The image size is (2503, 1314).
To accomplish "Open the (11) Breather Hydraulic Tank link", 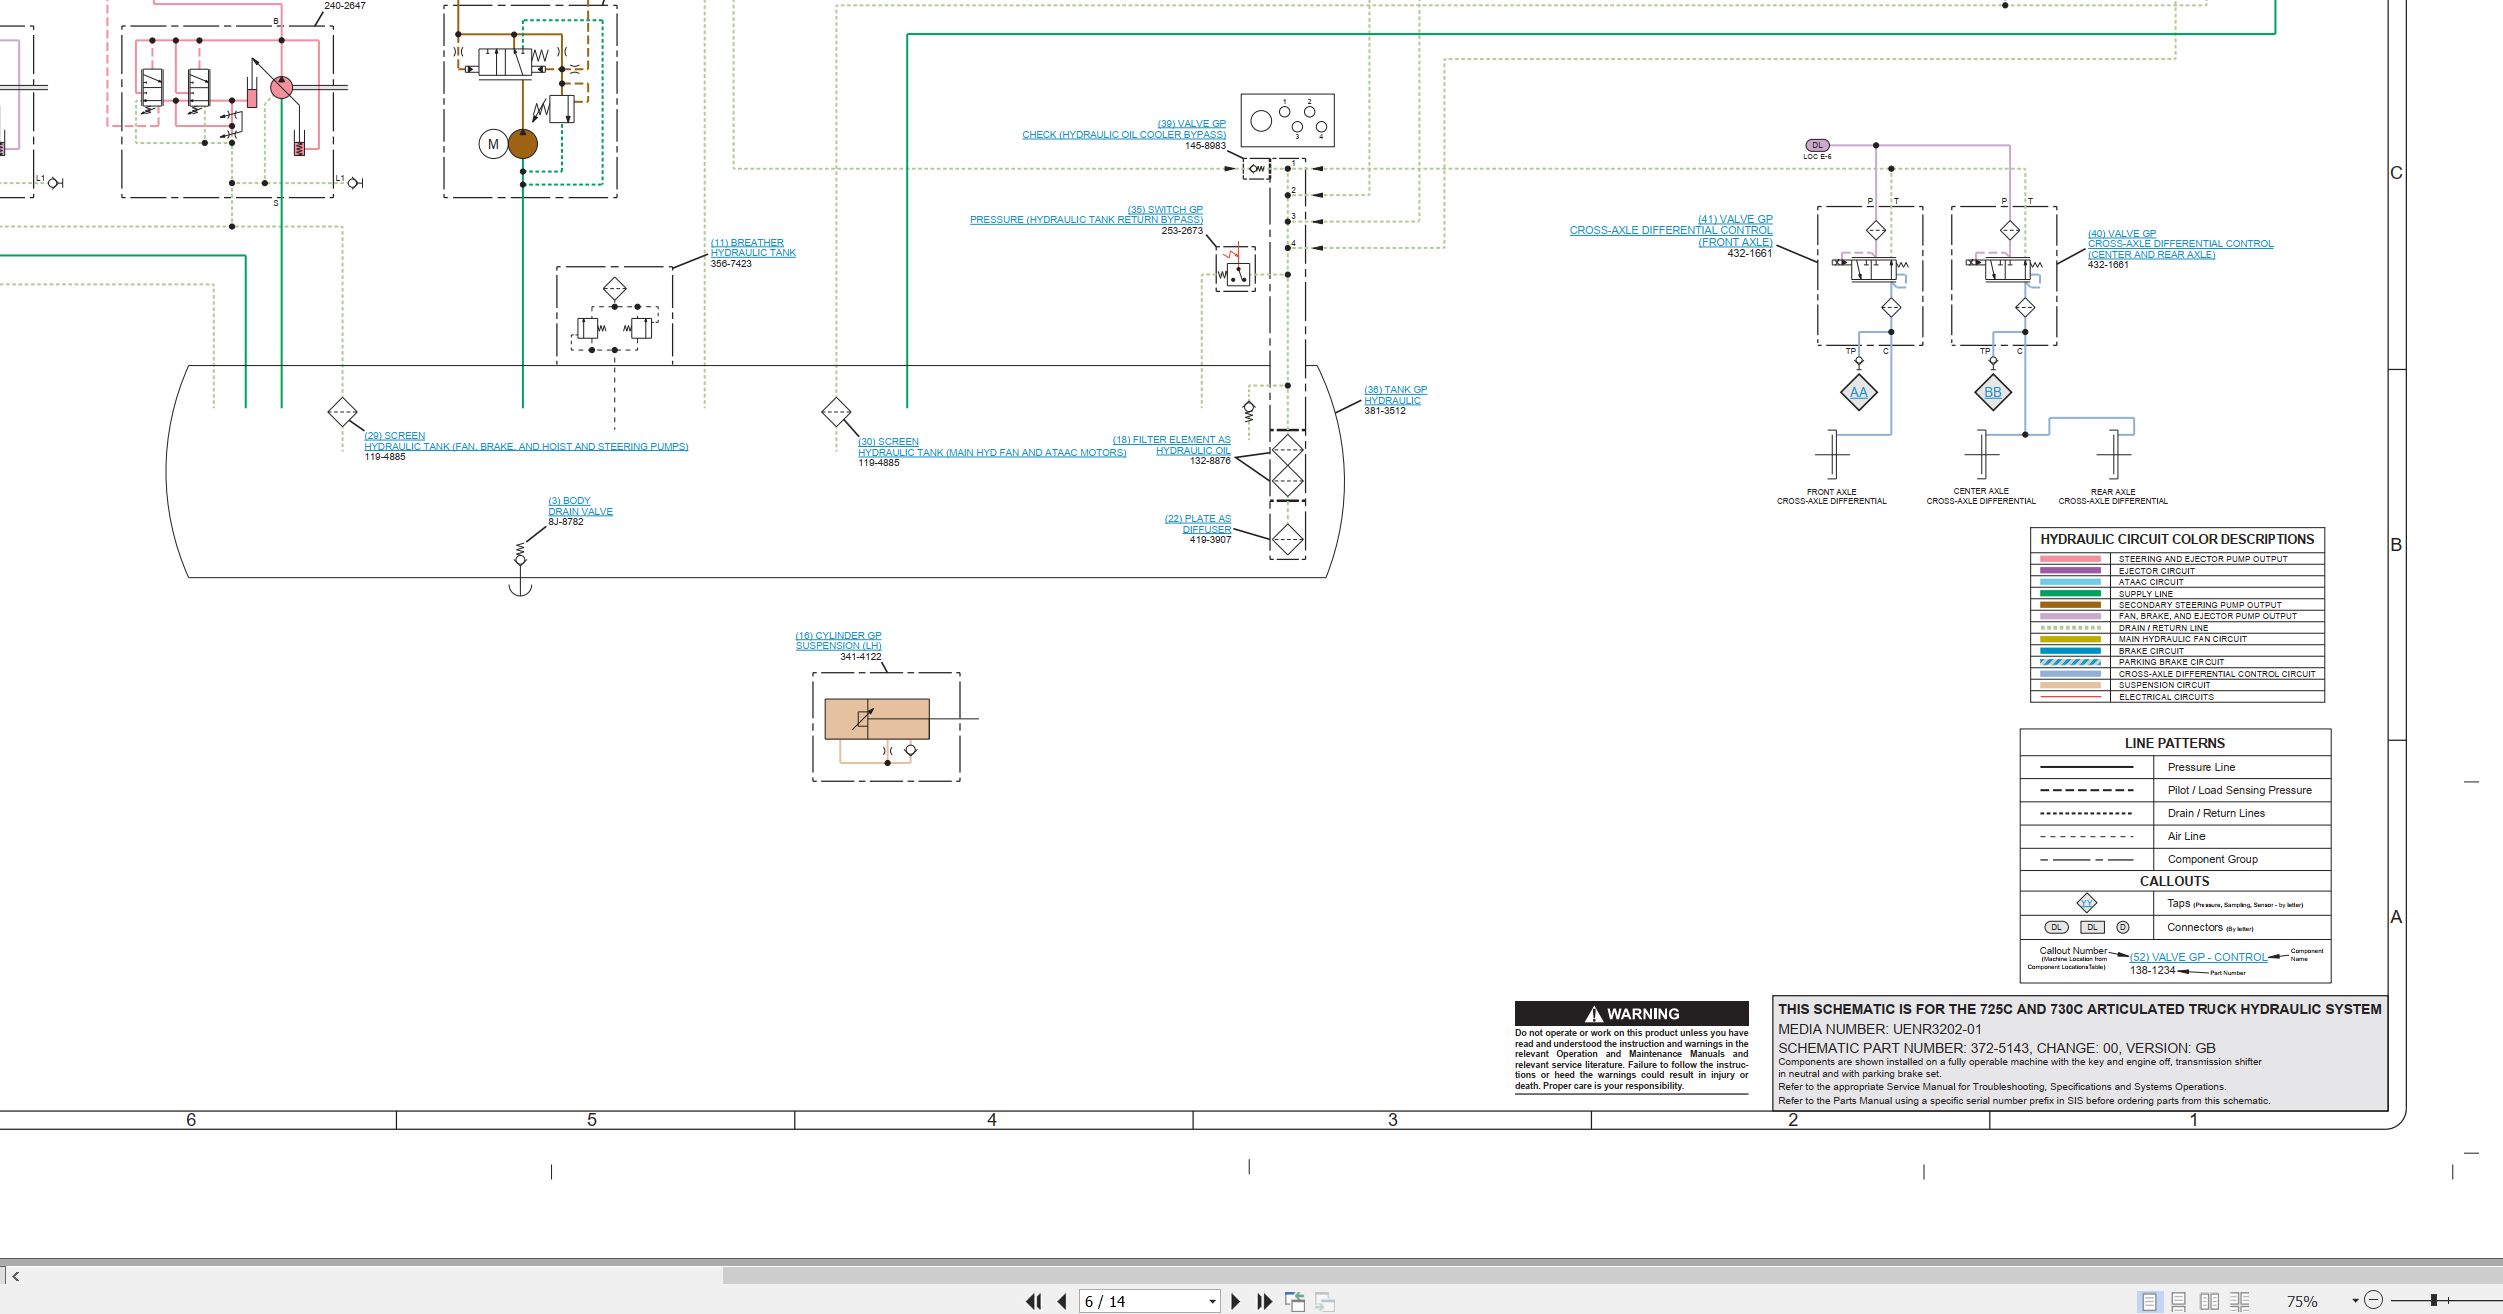I will (x=753, y=248).
